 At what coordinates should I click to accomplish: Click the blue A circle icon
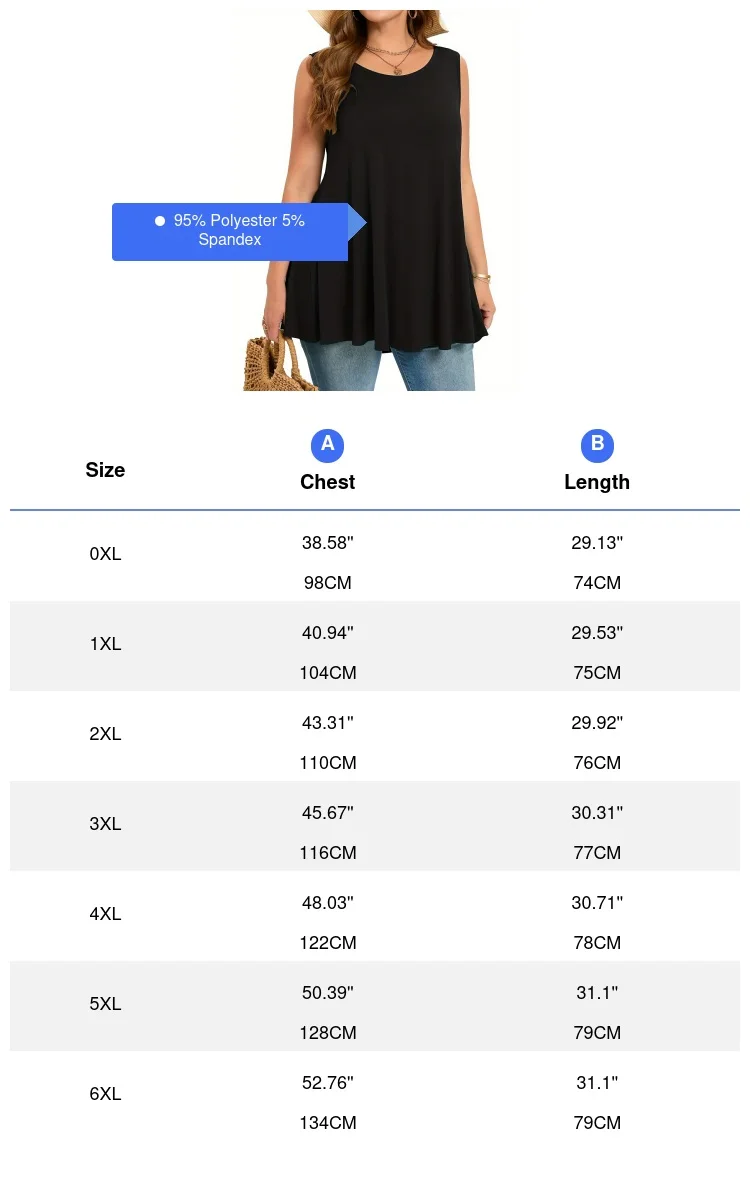(x=327, y=445)
